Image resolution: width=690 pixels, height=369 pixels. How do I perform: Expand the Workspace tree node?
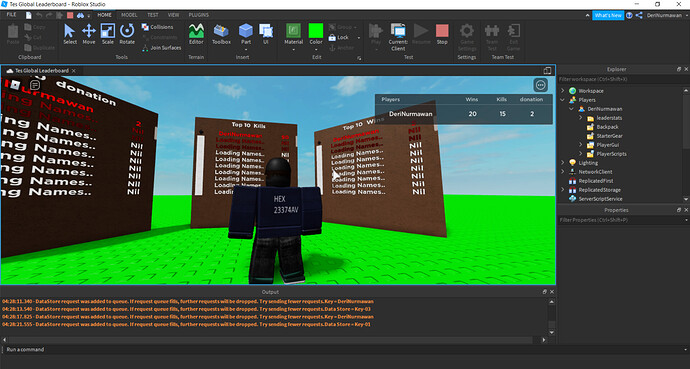(x=562, y=91)
